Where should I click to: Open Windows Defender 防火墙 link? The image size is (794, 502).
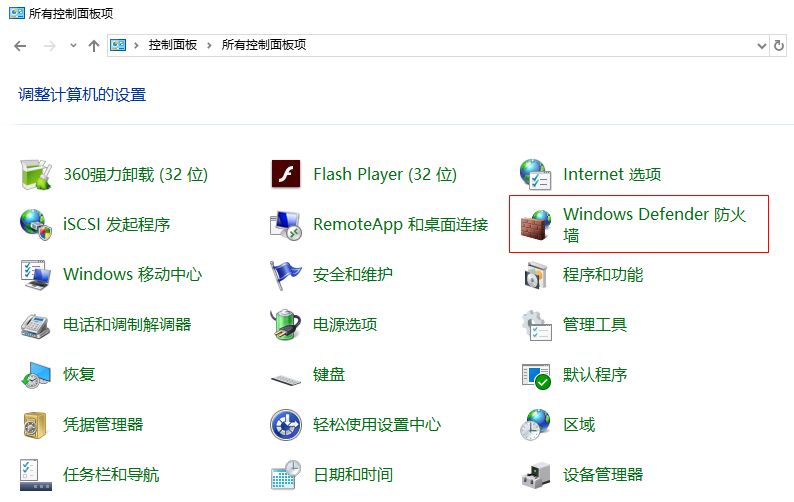[655, 225]
